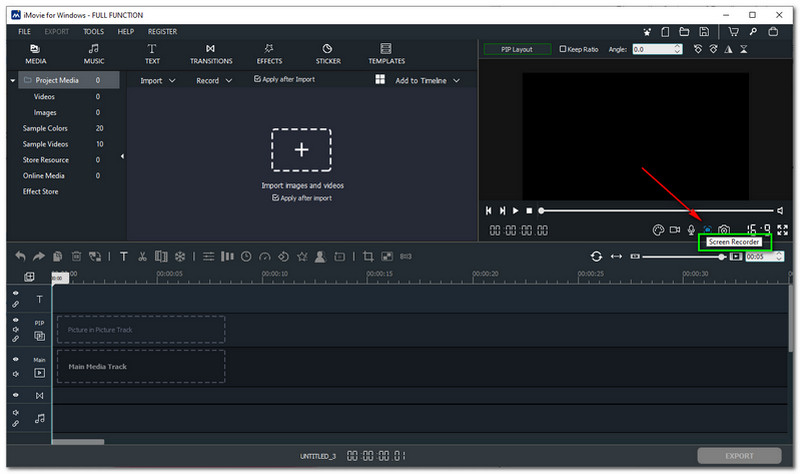Select Sample Videos in media list
Screen dimensions: 800x474
click(45, 144)
